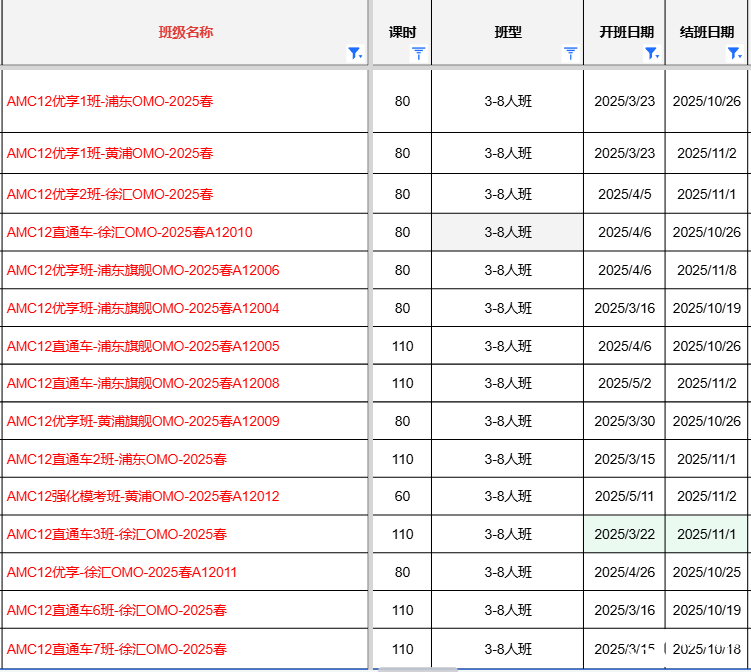Select end date 2025/11/8 cell
The height and width of the screenshot is (672, 751).
coord(707,270)
